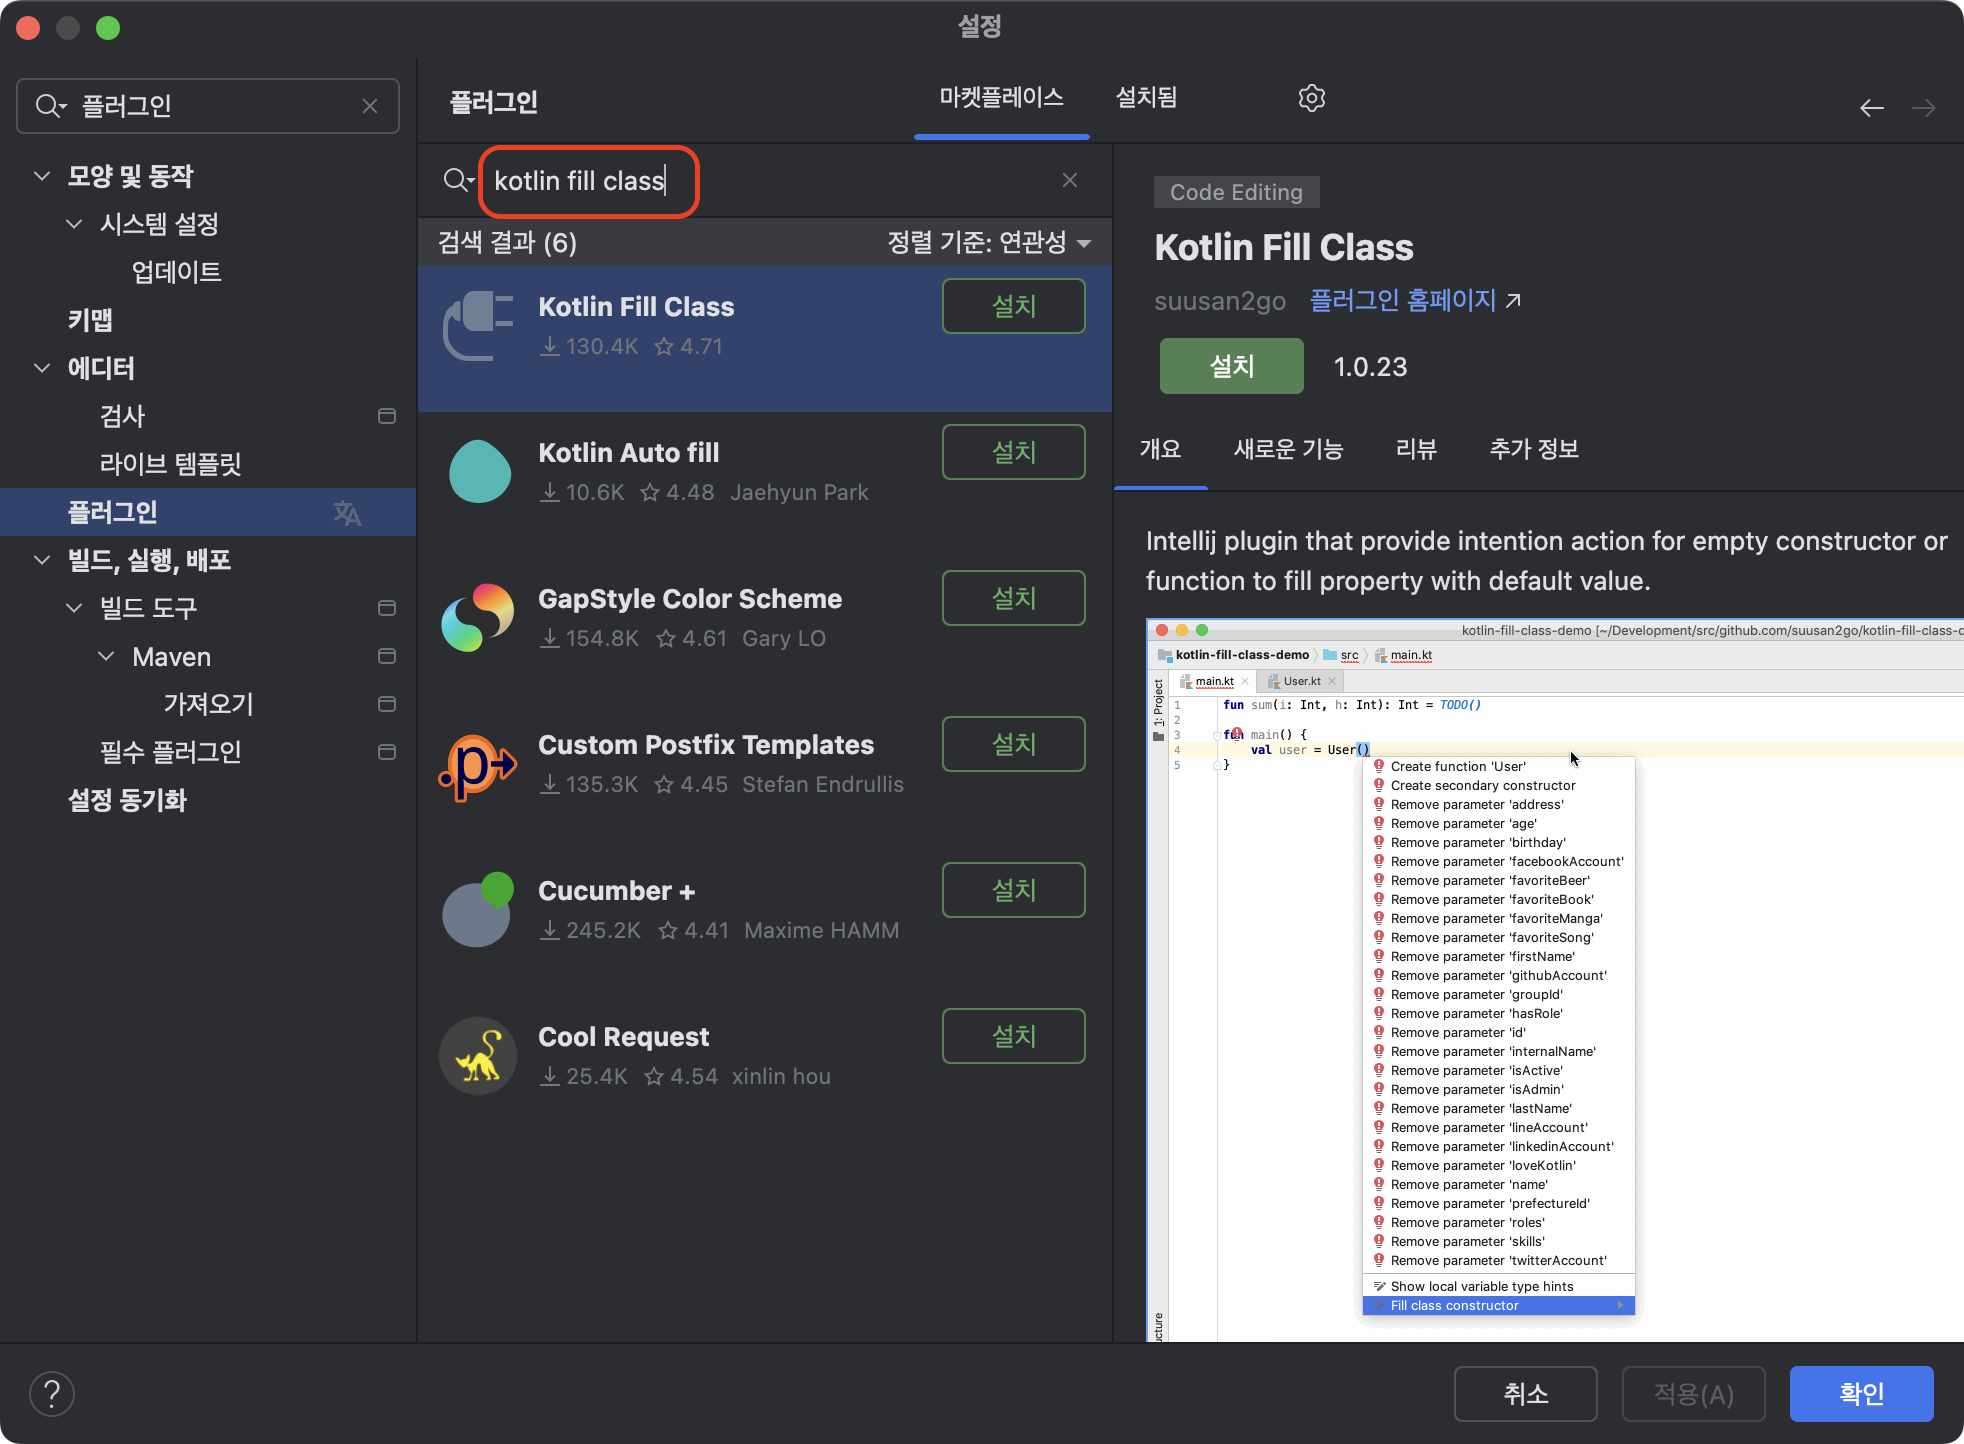This screenshot has height=1444, width=1964.
Task: Collapse the 빌드 도구 tree node
Action: tap(74, 608)
